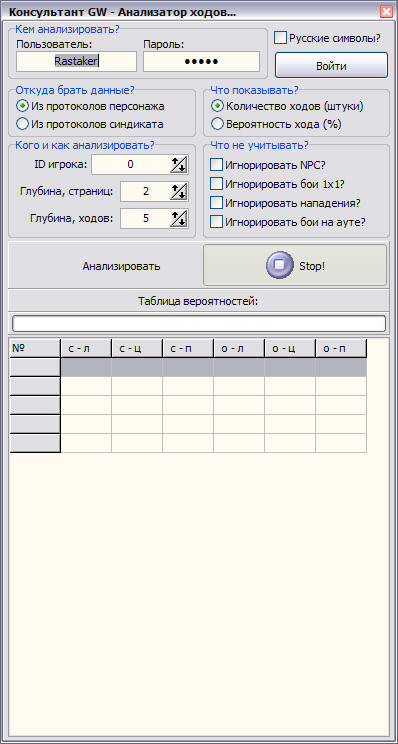Viewport: 398px width, 744px height.
Task: Click the Глубина, ходов value field
Action: [145, 219]
